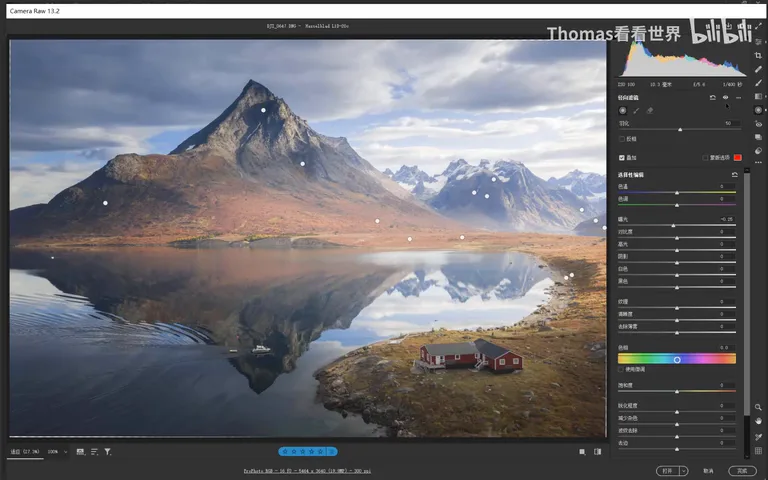Click the hue value field showing 0.0
768x480 pixels.
[727, 348]
